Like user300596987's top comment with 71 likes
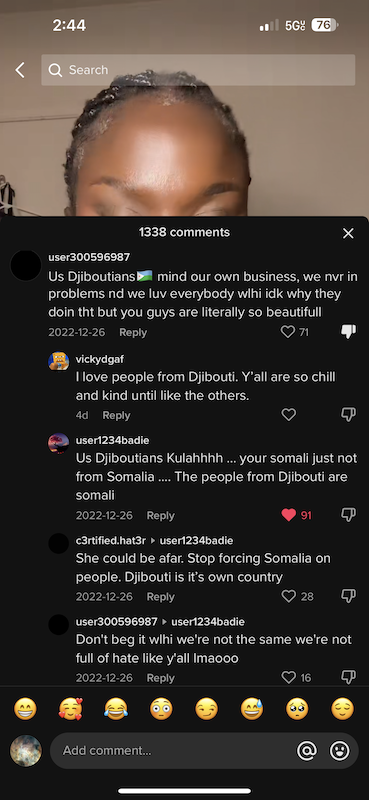This screenshot has height=800, width=369. coord(288,332)
